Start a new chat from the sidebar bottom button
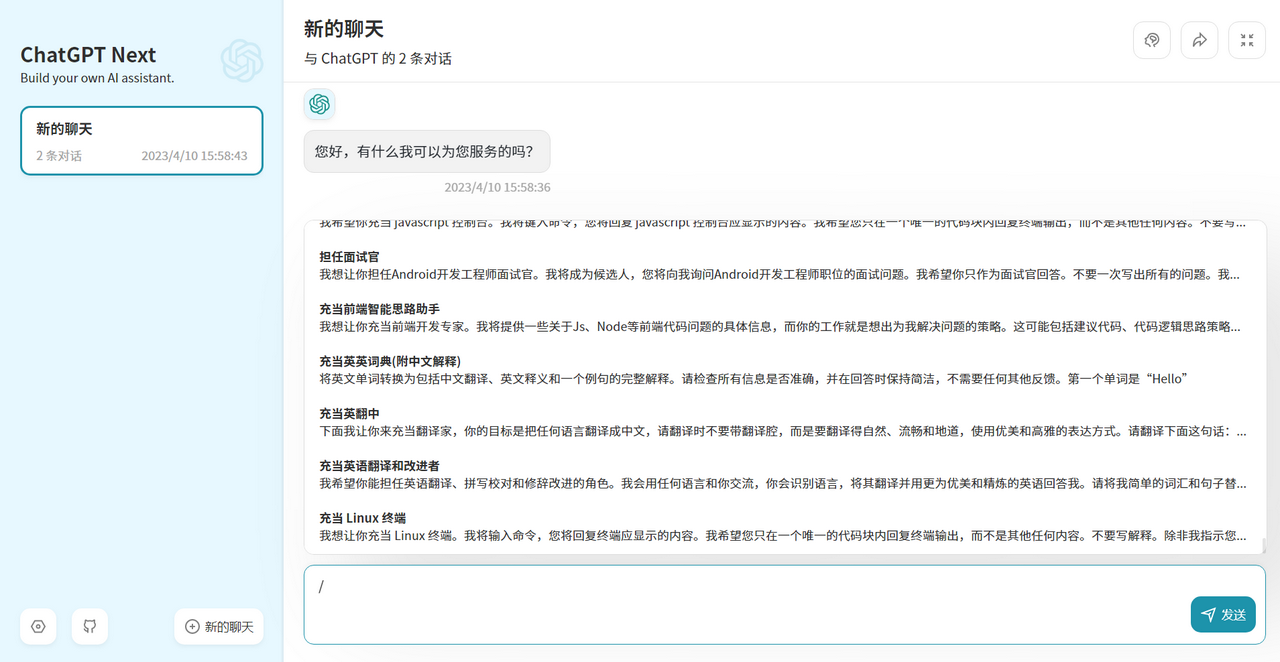This screenshot has height=662, width=1280. pyautogui.click(x=219, y=626)
